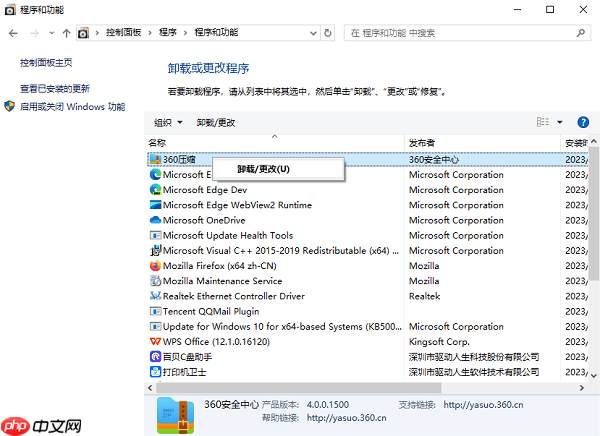The height and width of the screenshot is (436, 600).
Task: Click the control panel icon in address bar
Action: 83,33
